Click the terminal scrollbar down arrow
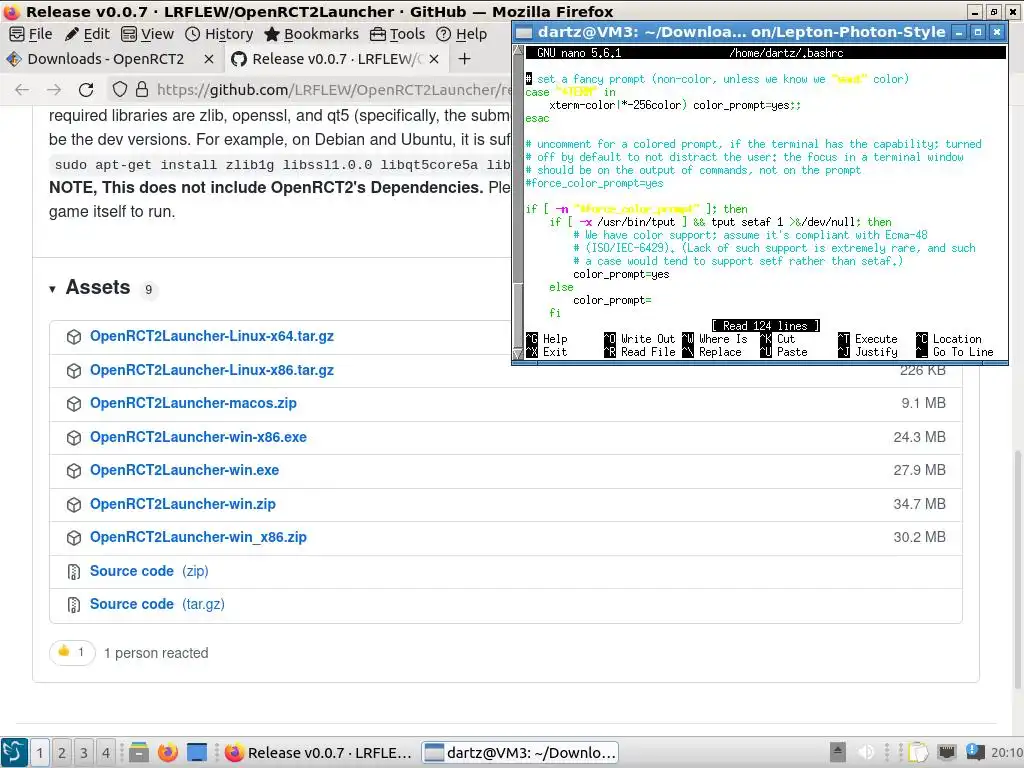 pyautogui.click(x=519, y=353)
